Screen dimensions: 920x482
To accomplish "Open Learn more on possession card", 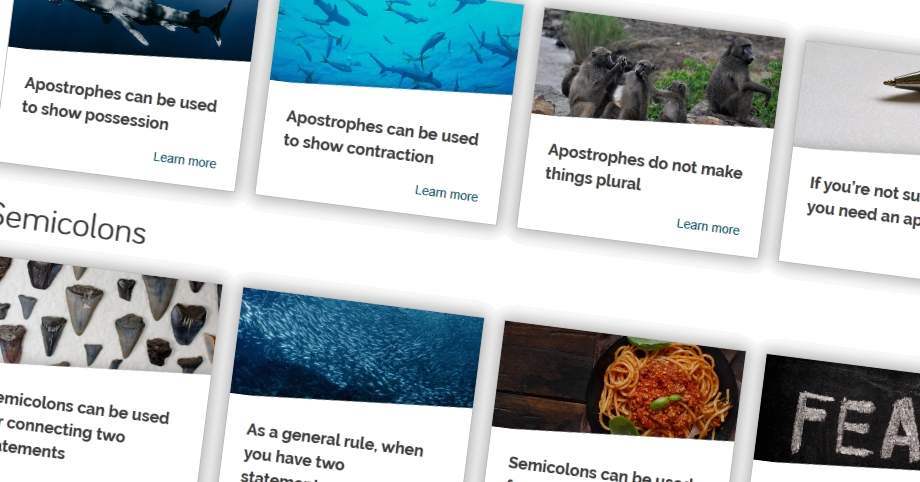I will (185, 160).
